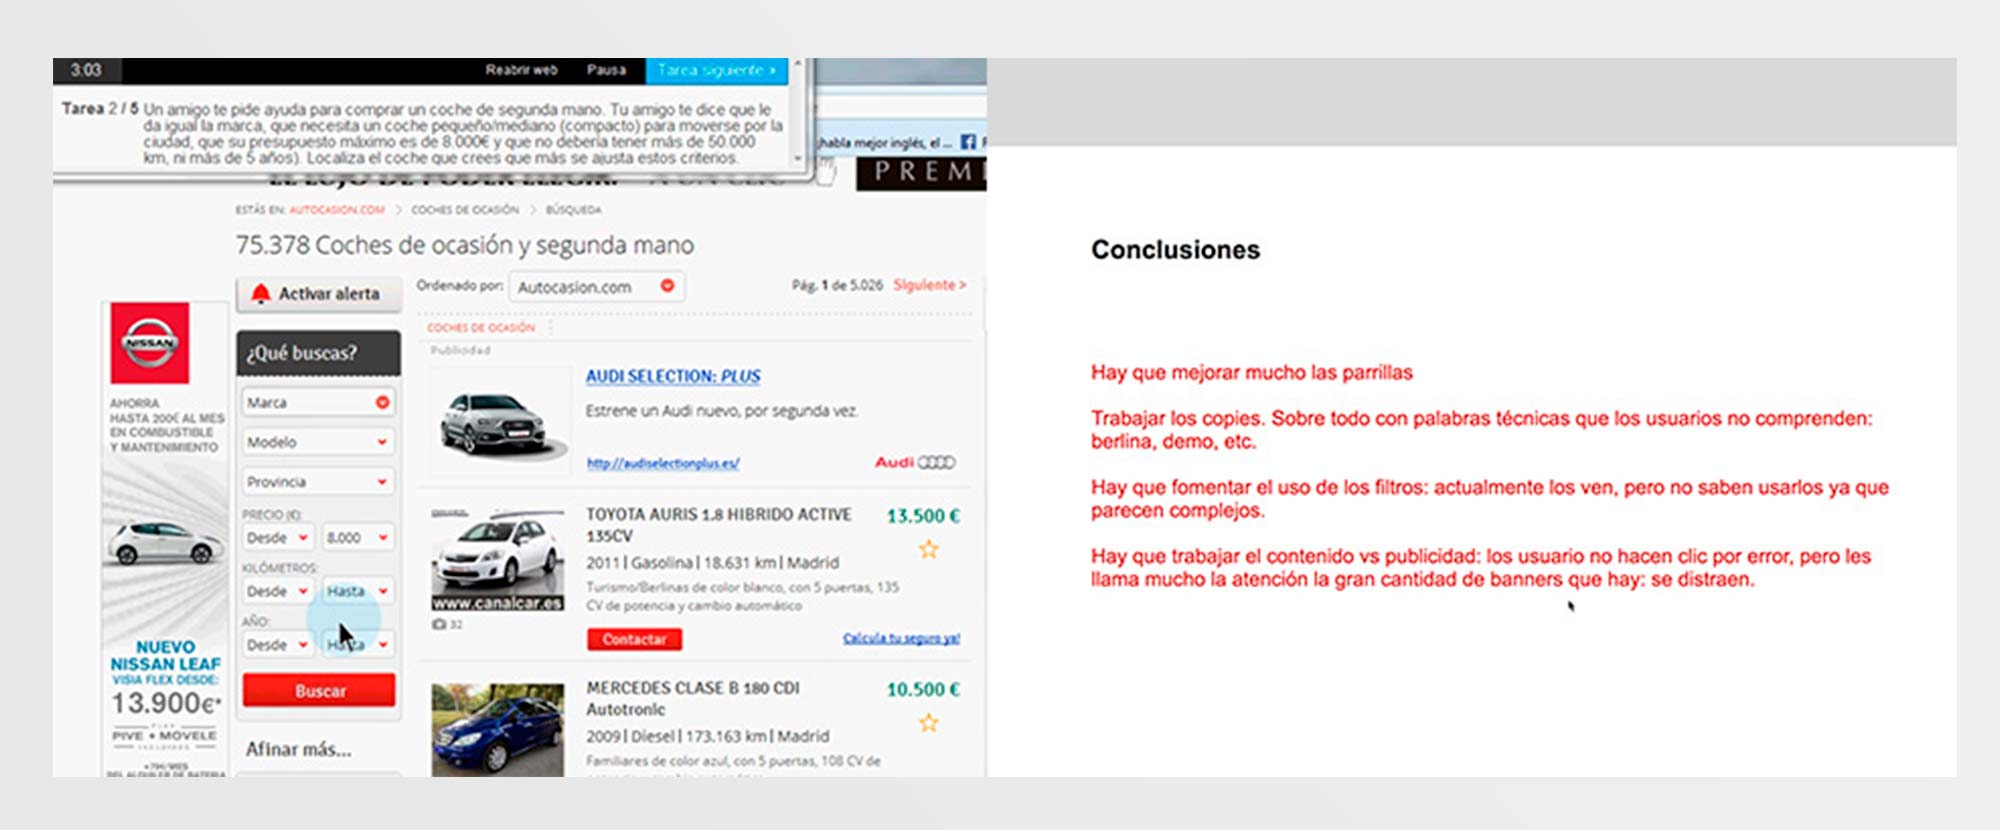Click the 75.378 Coches de ocasión heading
This screenshot has height=830, width=2000.
[464, 245]
